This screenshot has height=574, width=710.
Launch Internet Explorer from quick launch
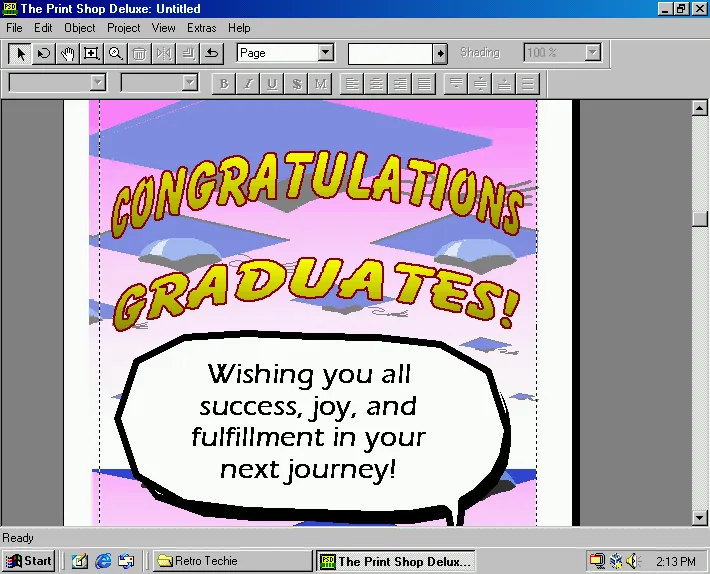coord(103,561)
